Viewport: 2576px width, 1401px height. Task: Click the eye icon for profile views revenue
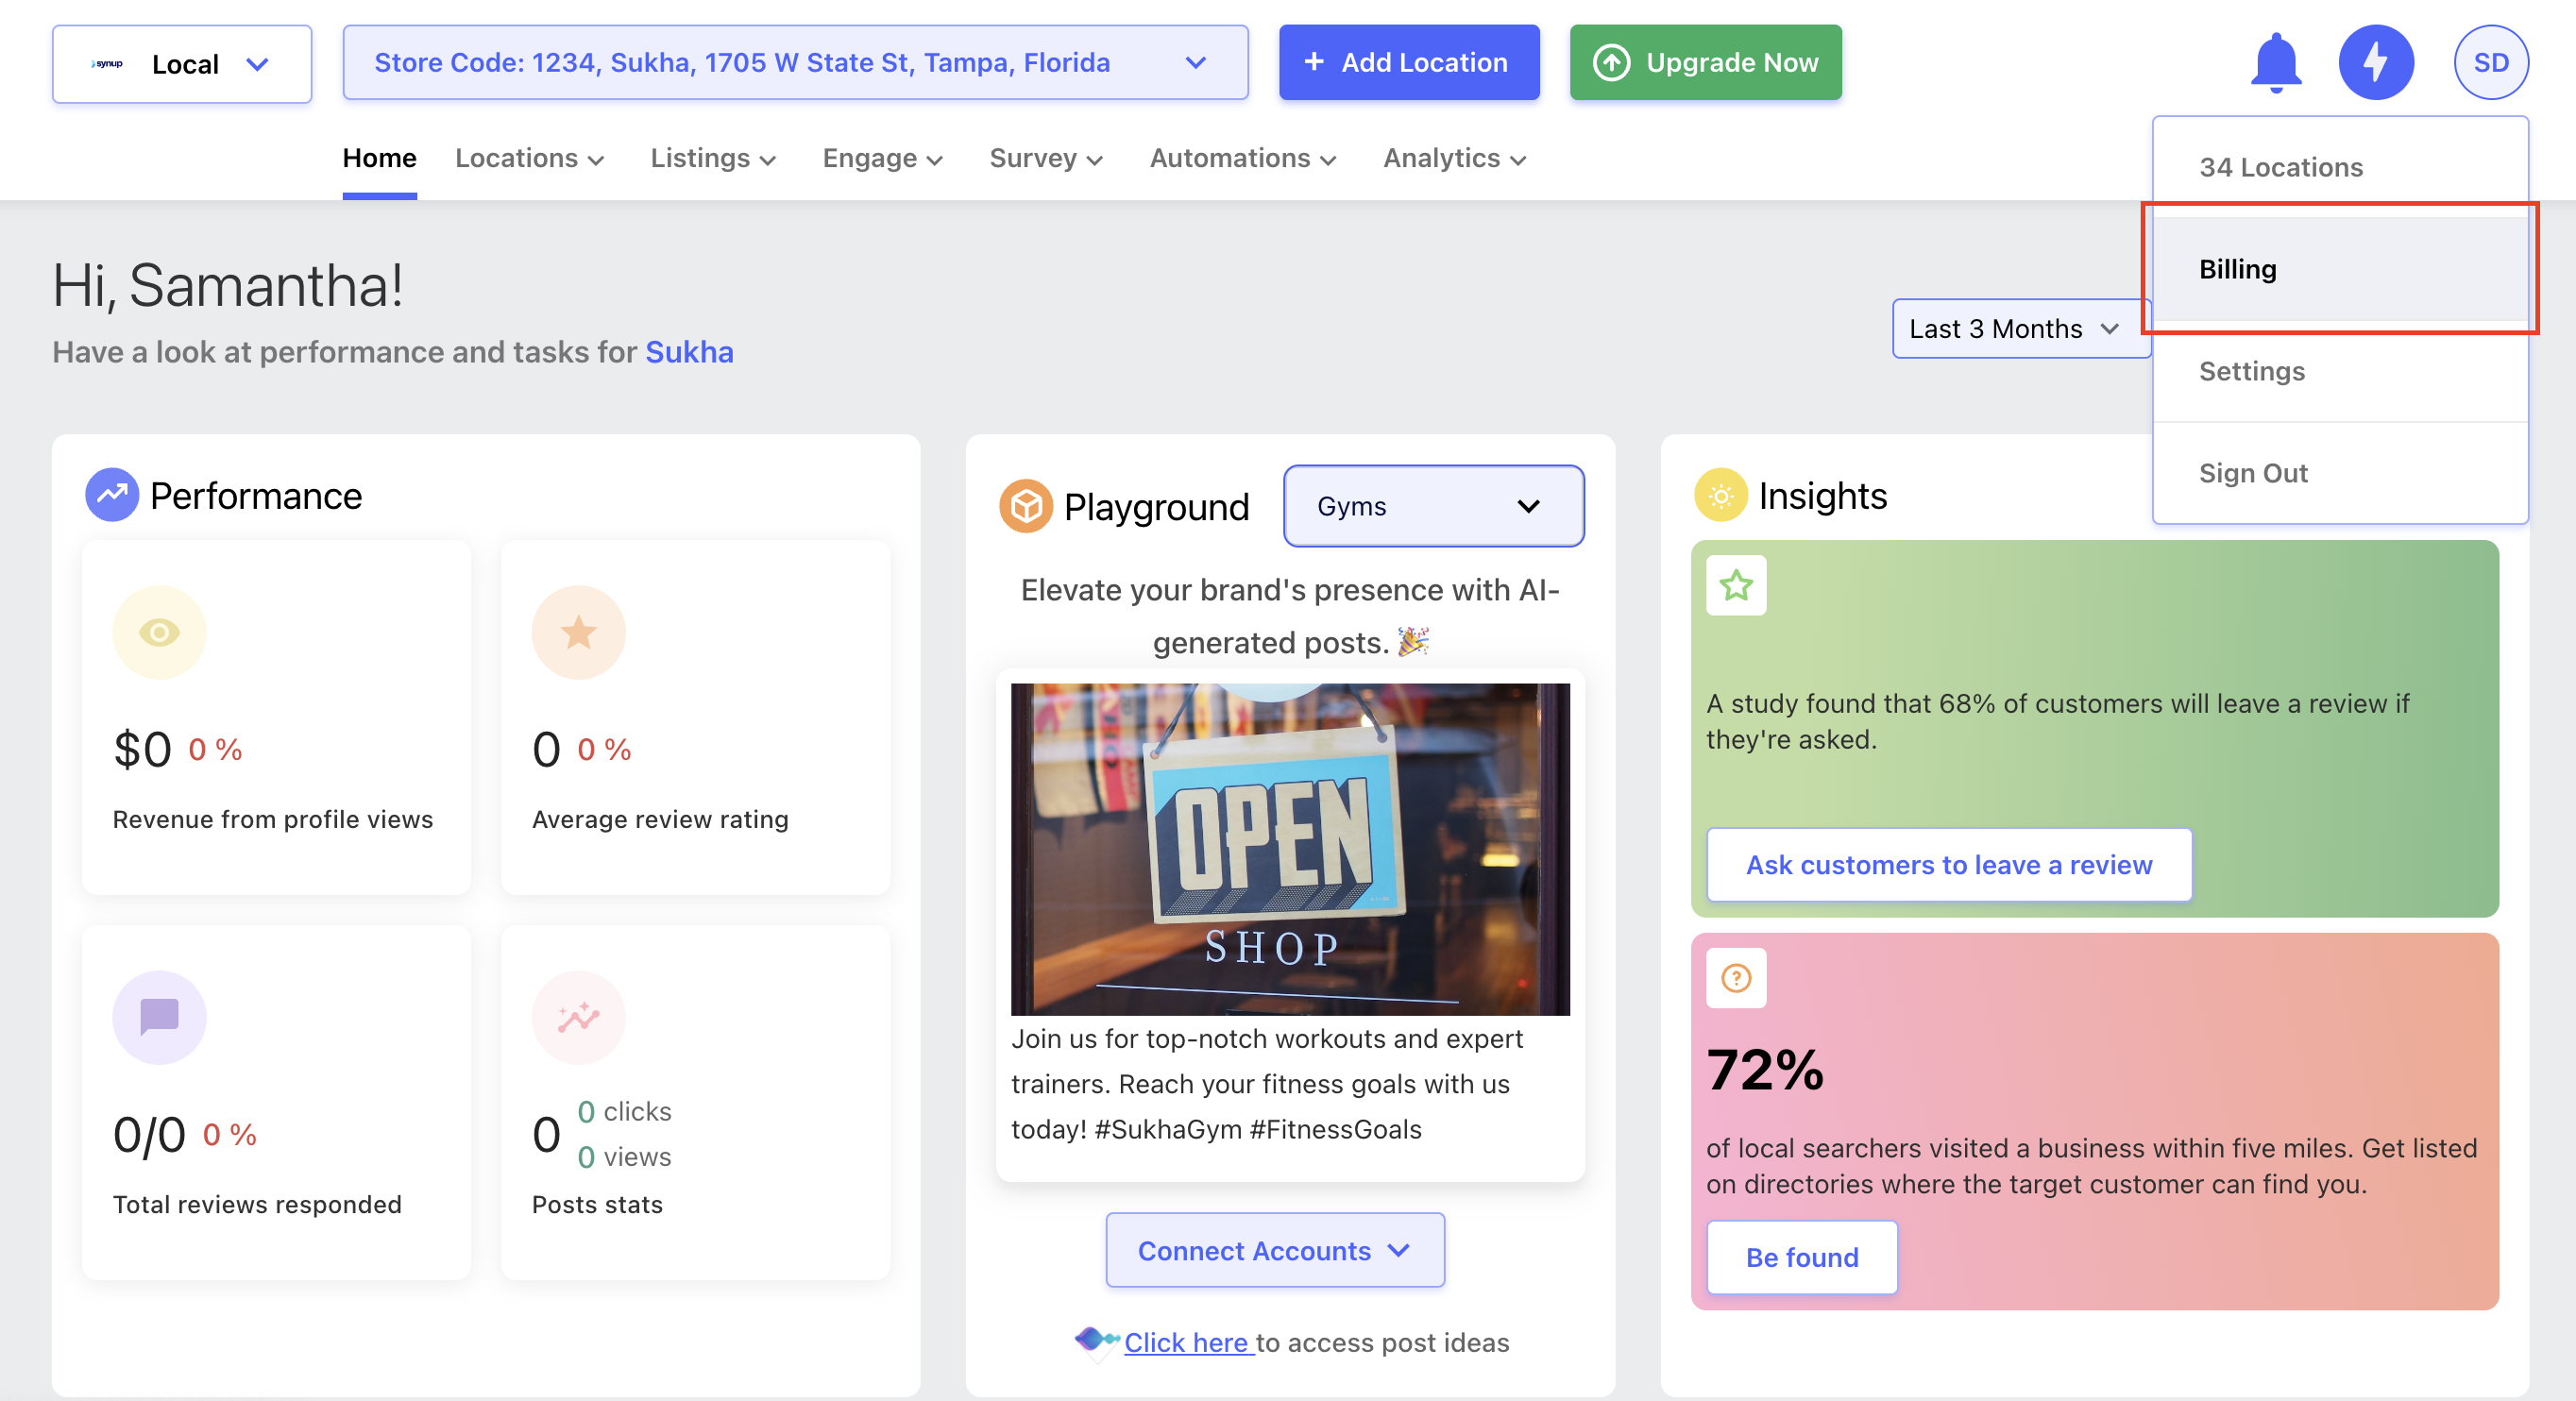tap(159, 632)
